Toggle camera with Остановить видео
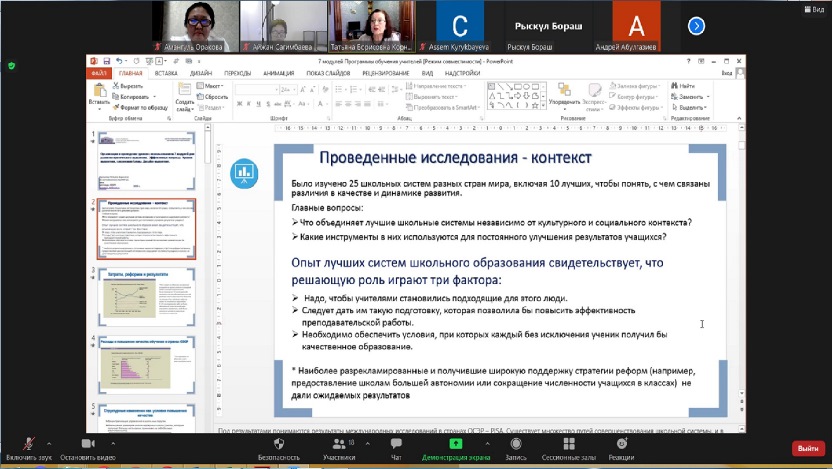 point(84,445)
